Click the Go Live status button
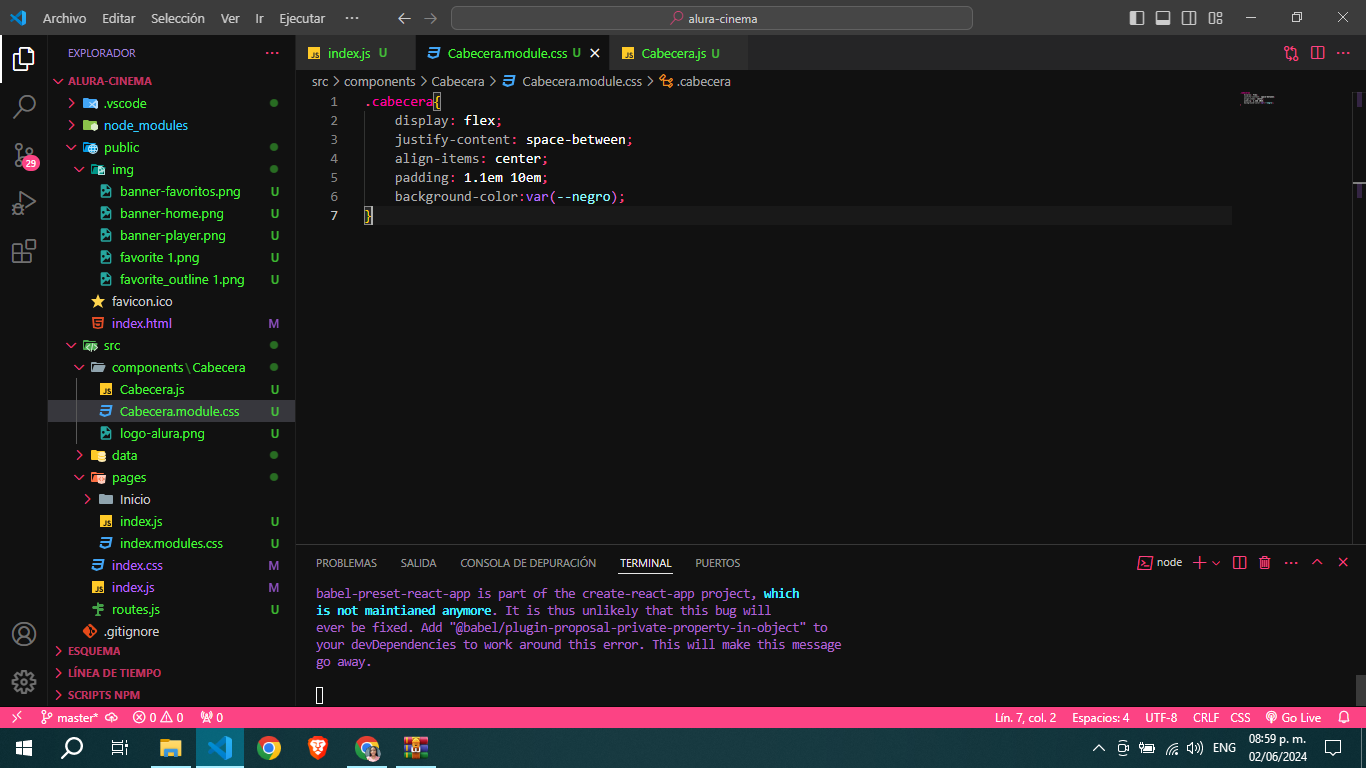The image size is (1366, 768). coord(1293,717)
